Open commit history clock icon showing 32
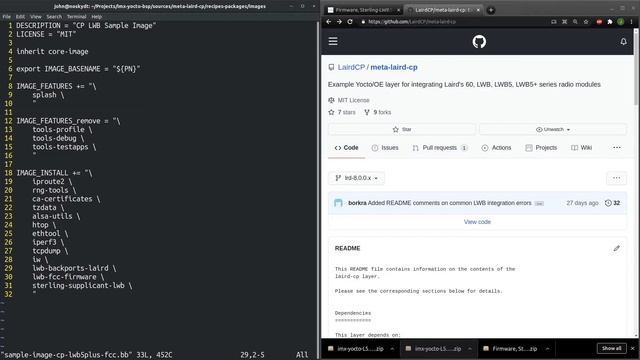This screenshot has width=640, height=360. coord(612,203)
